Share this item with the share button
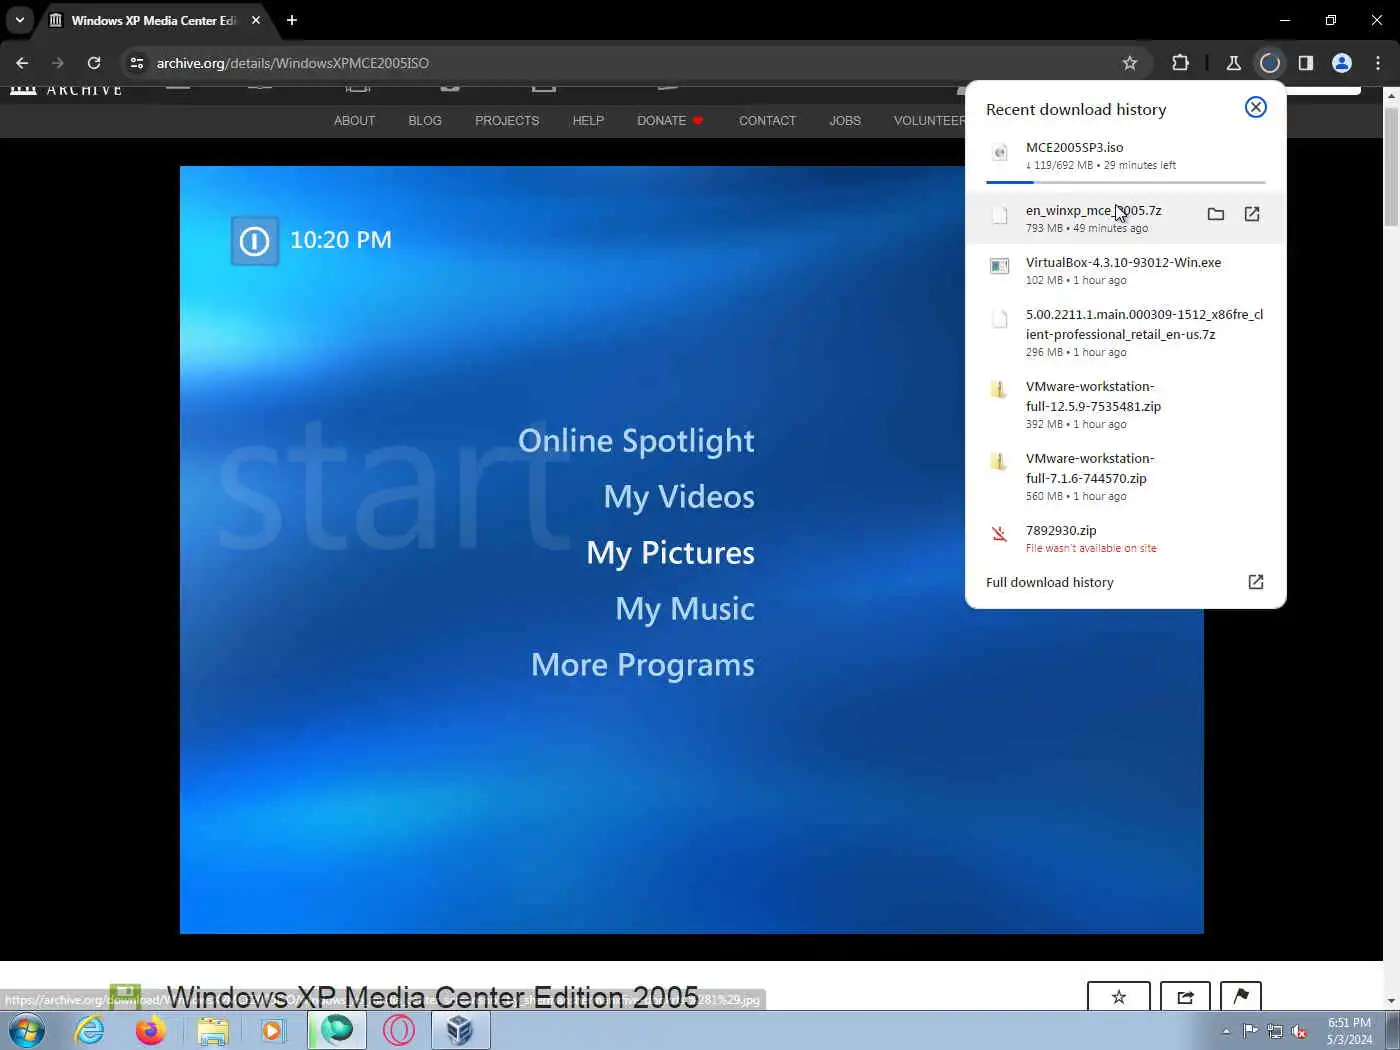The width and height of the screenshot is (1400, 1050). tap(1185, 996)
